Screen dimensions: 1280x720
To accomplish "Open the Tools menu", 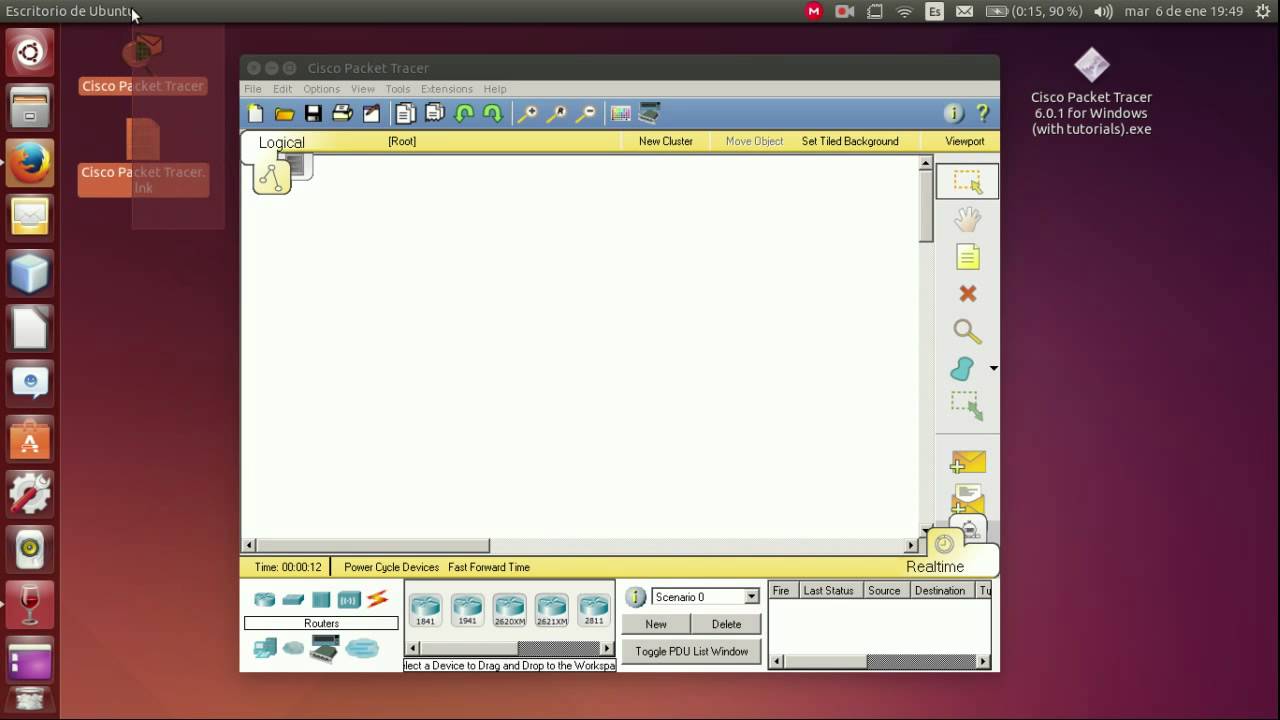I will click(398, 89).
